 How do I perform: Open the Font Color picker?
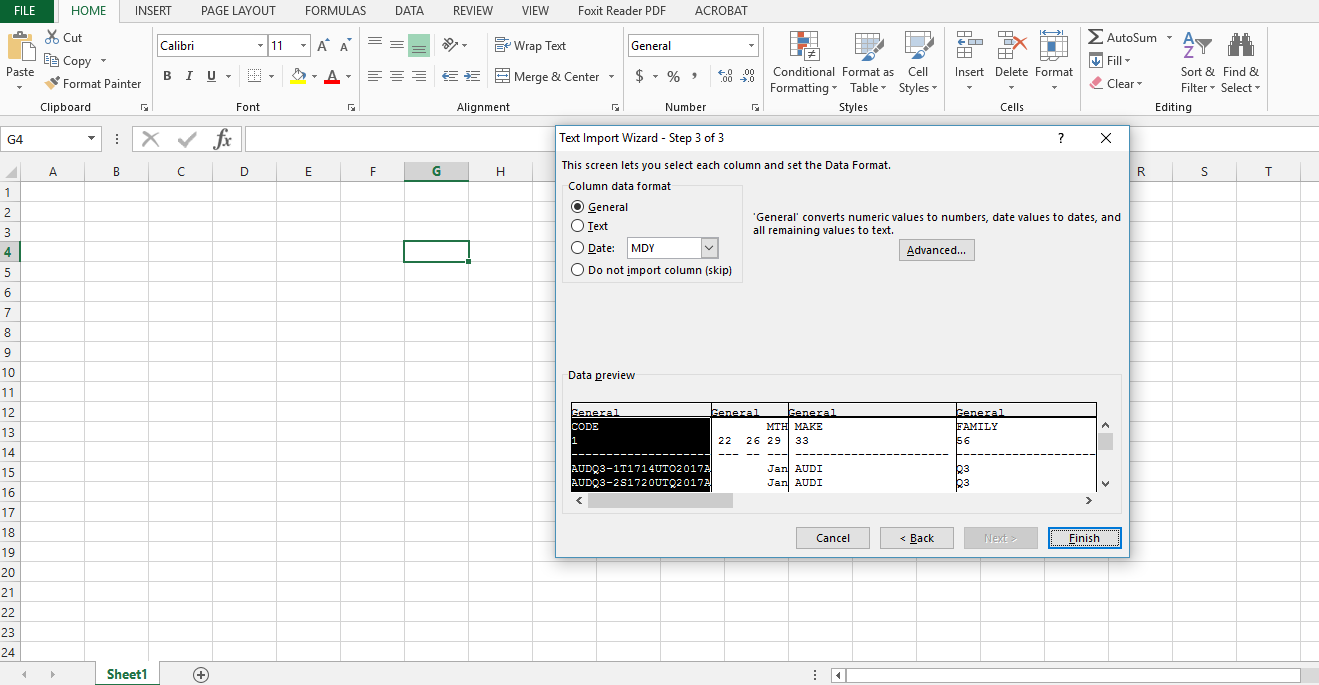[347, 76]
